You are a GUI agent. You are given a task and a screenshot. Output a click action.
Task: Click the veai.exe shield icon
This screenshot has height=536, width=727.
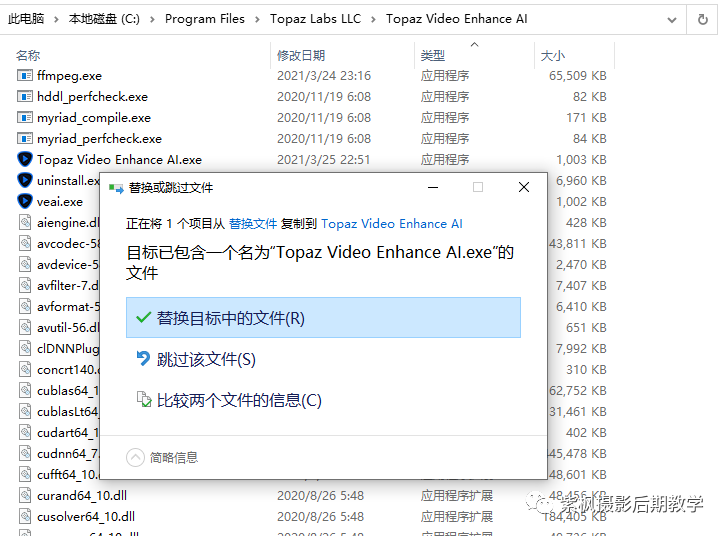pos(25,201)
